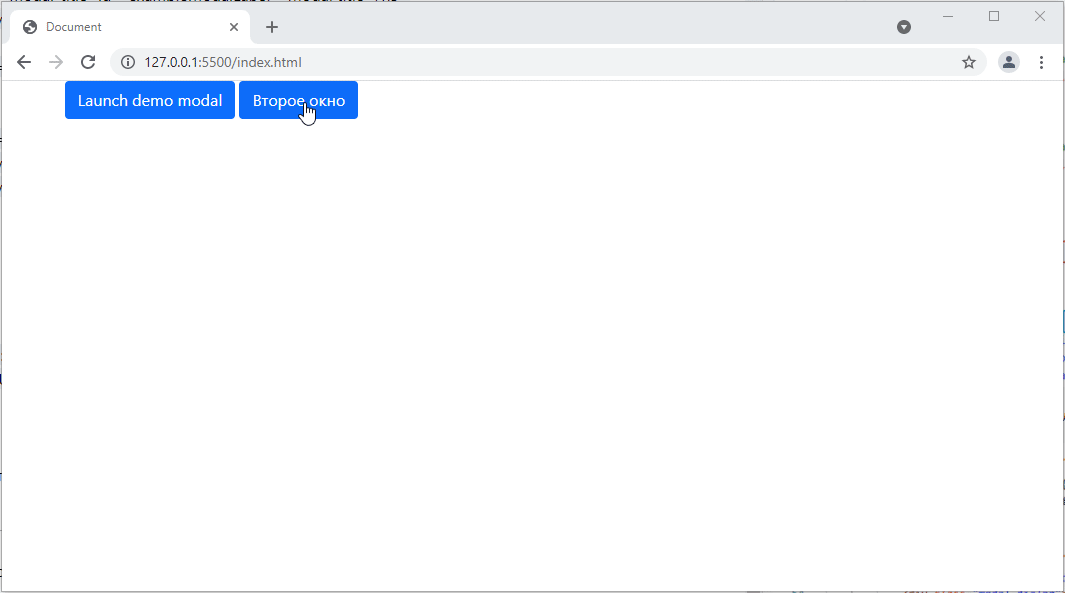Image resolution: width=1065 pixels, height=593 pixels.
Task: Focus the address bar showing 127.0.0.1:5500/index.html
Action: coord(500,62)
